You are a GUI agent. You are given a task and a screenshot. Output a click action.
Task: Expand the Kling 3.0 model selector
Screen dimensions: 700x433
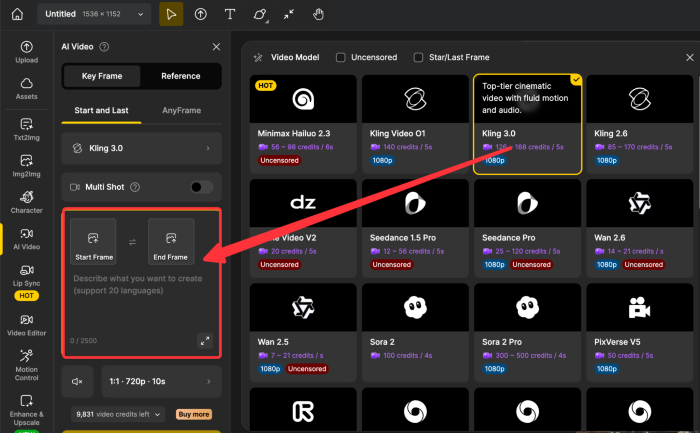140,149
